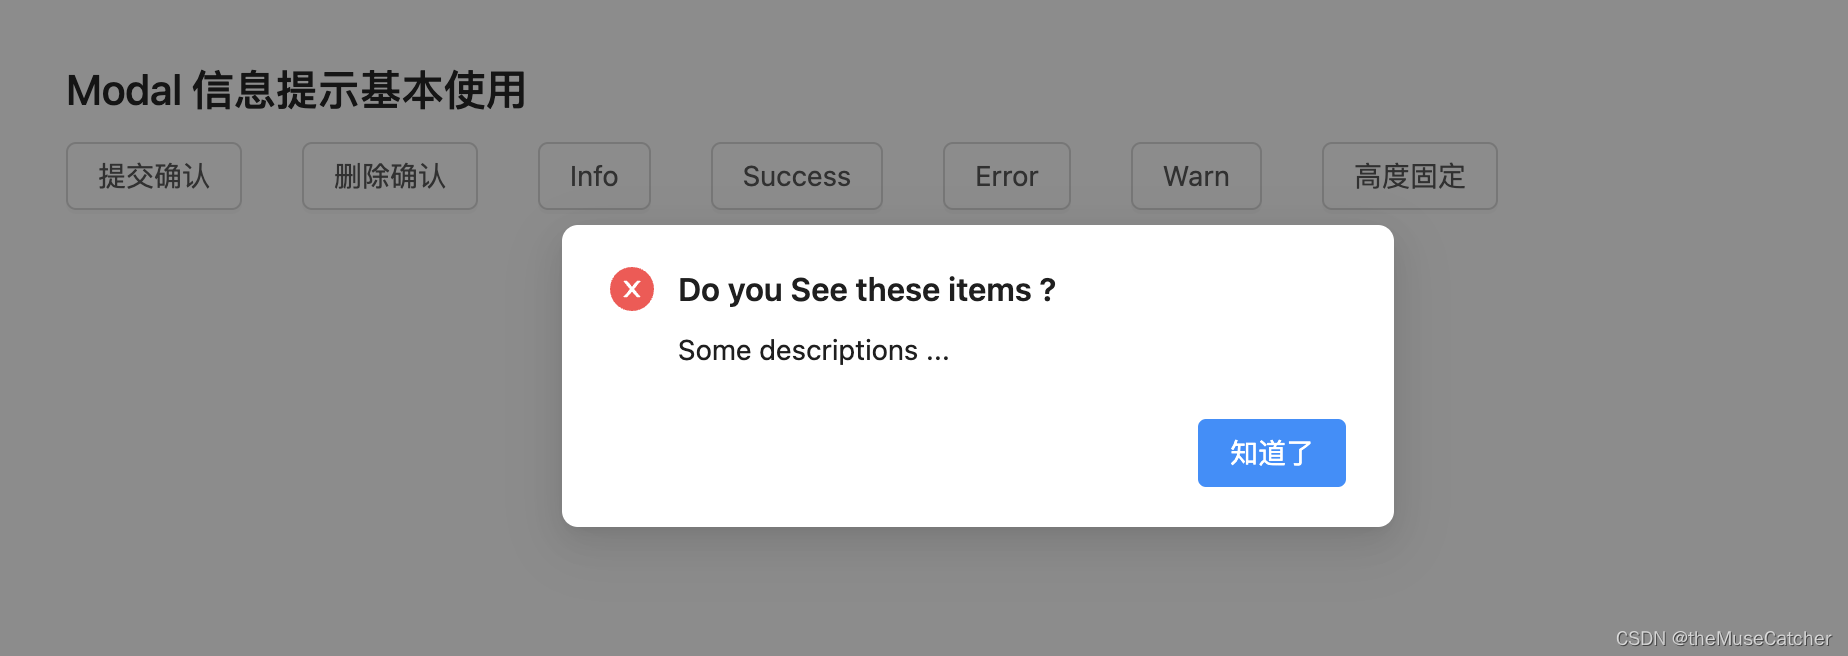
Task: Click 'Do you See' in the dialog title
Action: 762,290
